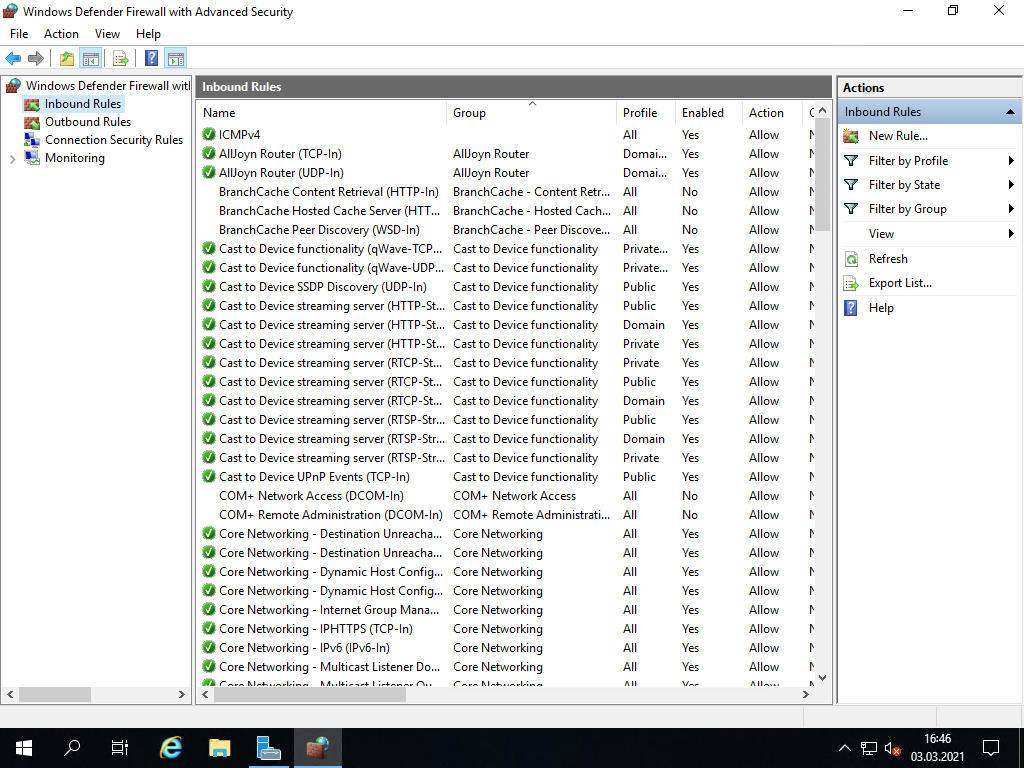Open the Action menu
Viewport: 1024px width, 768px height.
[61, 34]
